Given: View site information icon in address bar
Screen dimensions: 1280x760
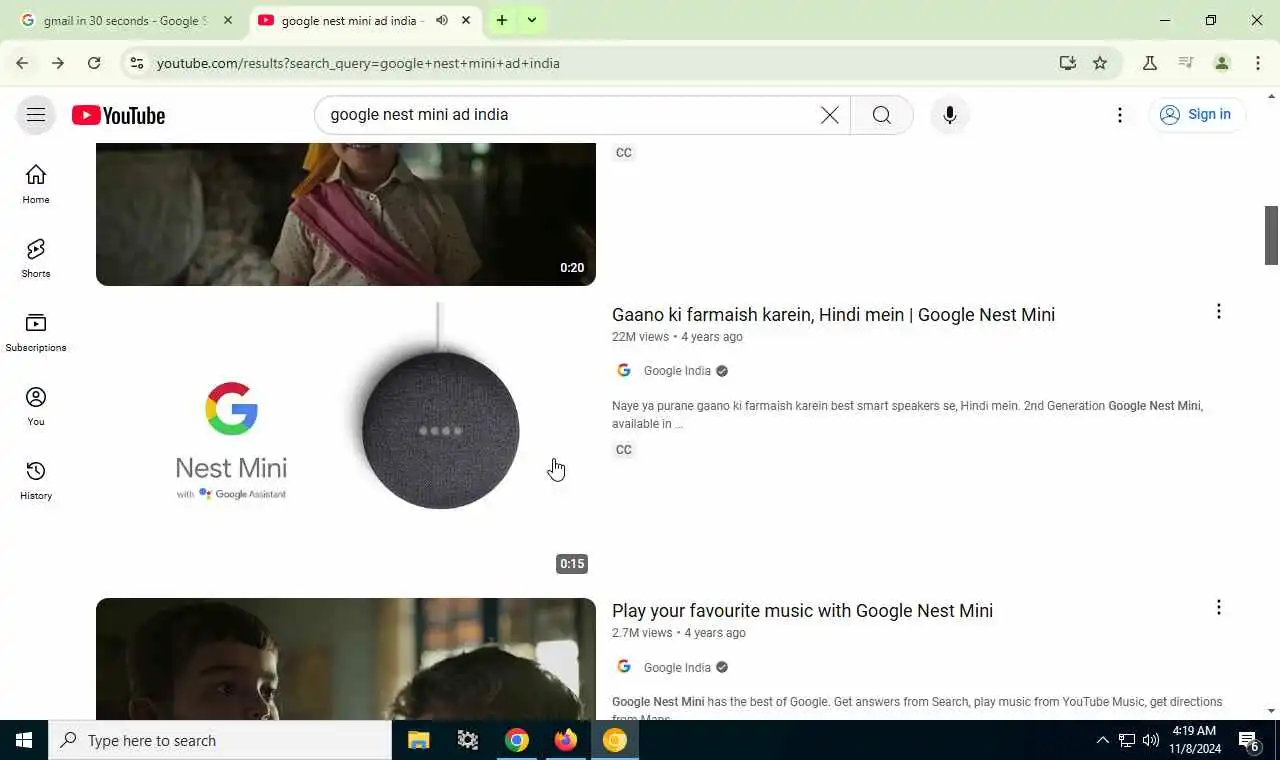Looking at the screenshot, I should pyautogui.click(x=137, y=63).
